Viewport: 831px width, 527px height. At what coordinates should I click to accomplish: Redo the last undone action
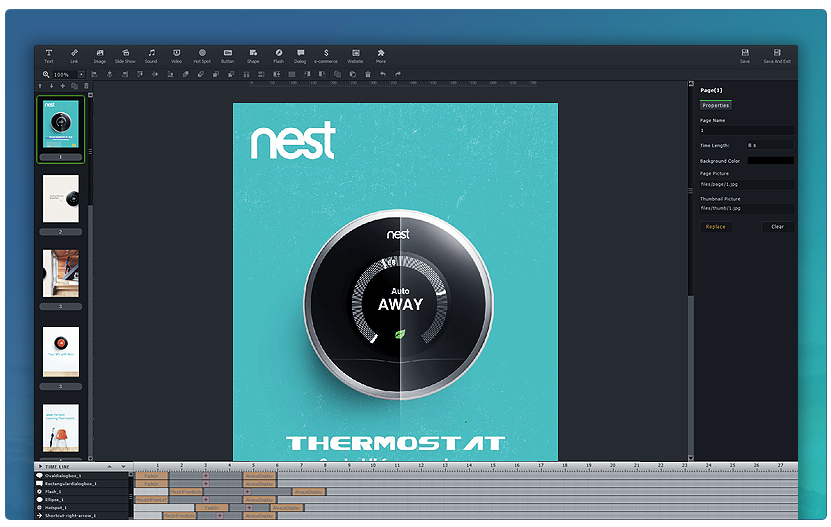pyautogui.click(x=398, y=74)
